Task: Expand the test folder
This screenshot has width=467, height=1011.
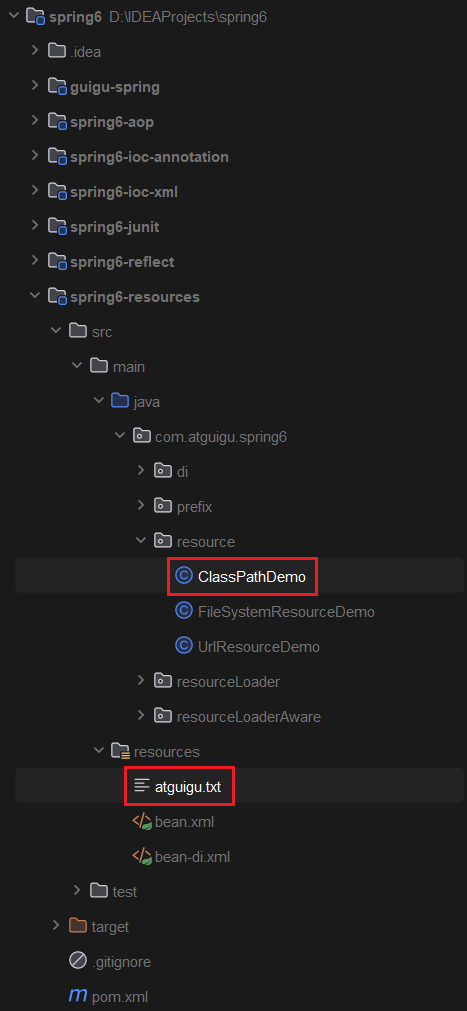Action: (77, 891)
